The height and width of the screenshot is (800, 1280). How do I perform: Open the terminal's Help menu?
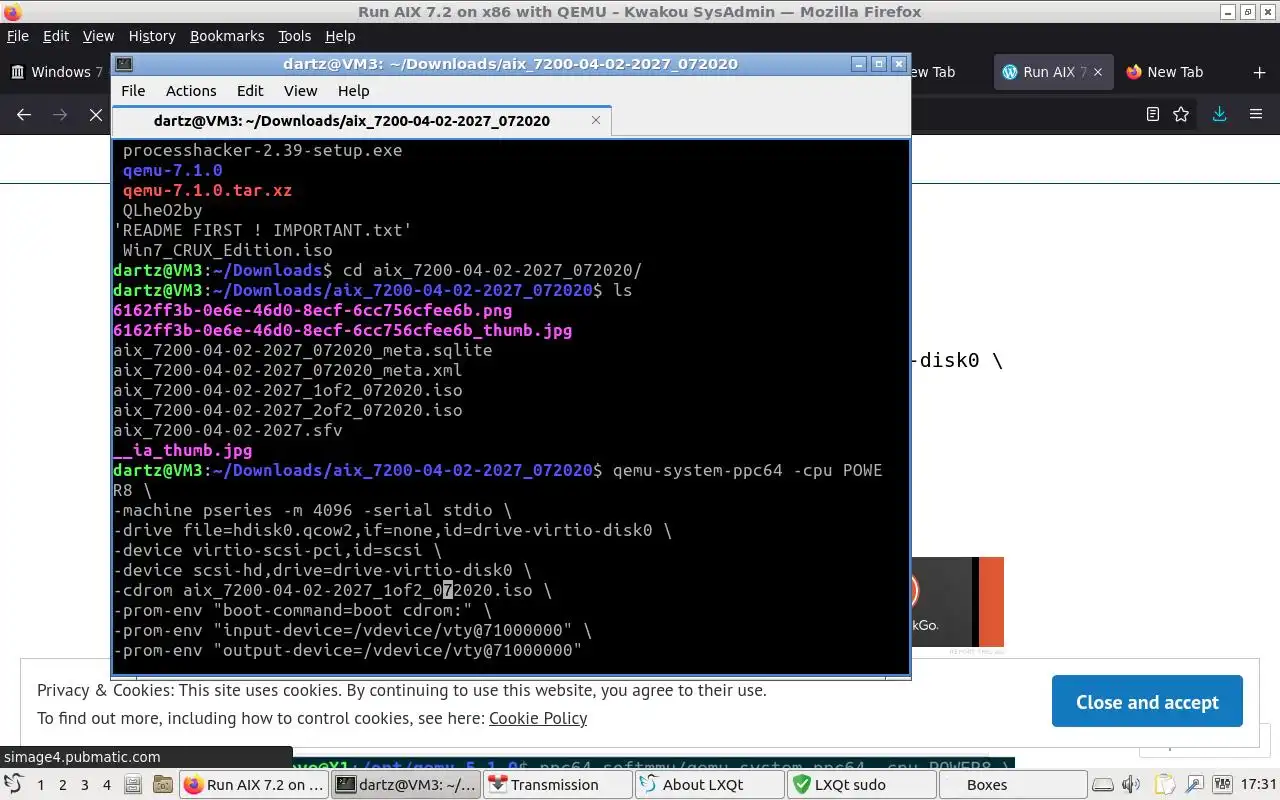pyautogui.click(x=353, y=90)
